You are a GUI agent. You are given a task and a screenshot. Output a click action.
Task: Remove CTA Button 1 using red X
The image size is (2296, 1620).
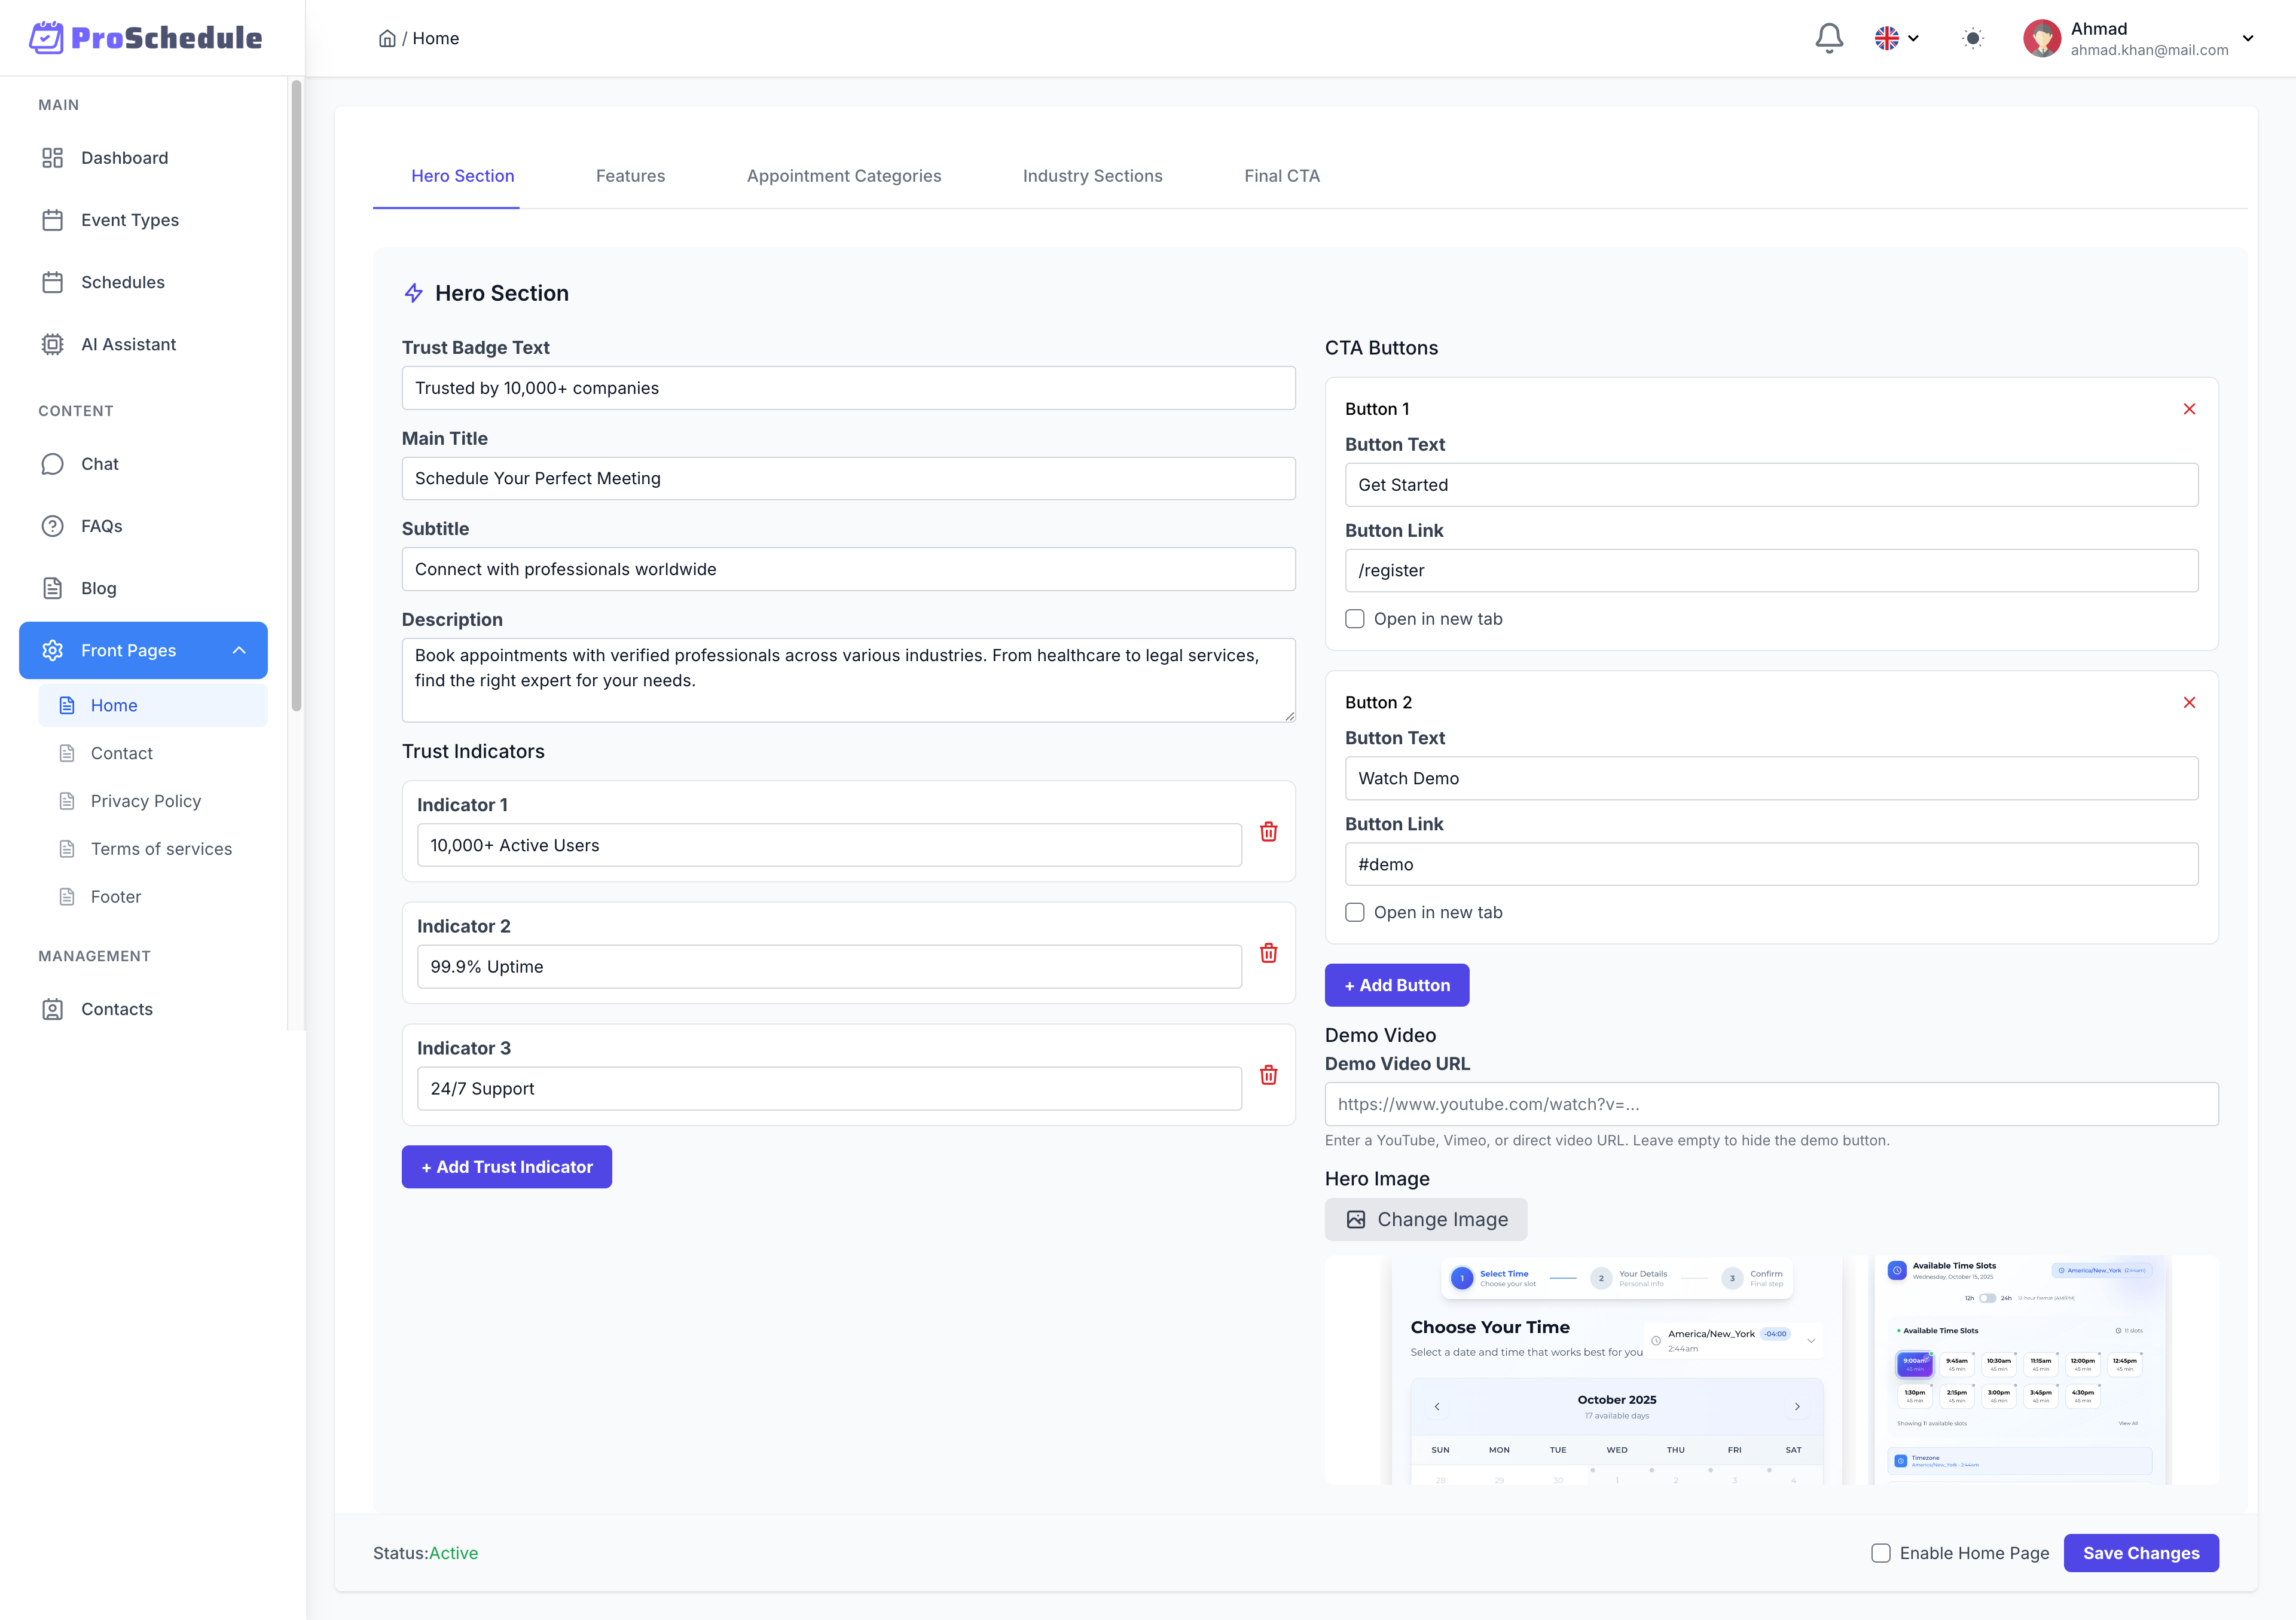(2189, 409)
